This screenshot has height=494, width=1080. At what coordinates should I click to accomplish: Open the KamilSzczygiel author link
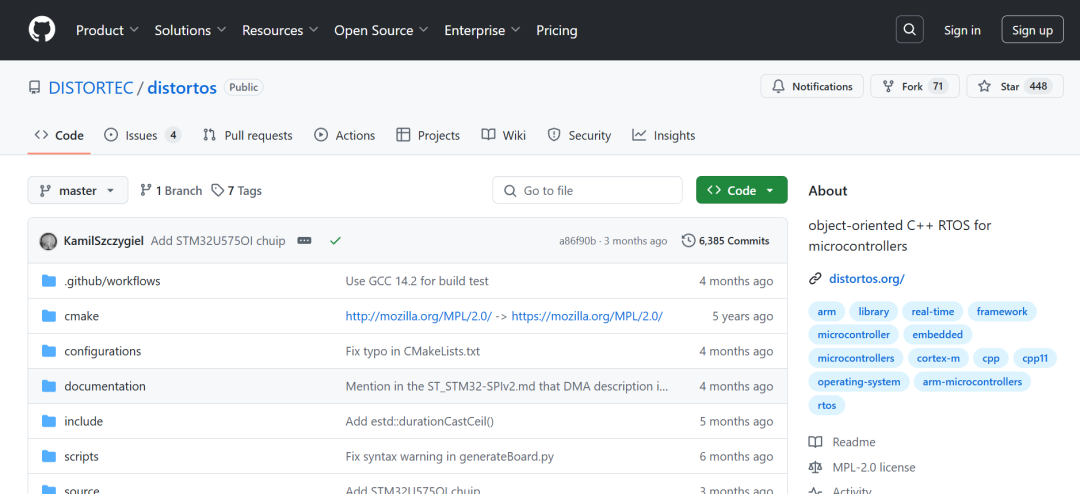[x=103, y=241]
